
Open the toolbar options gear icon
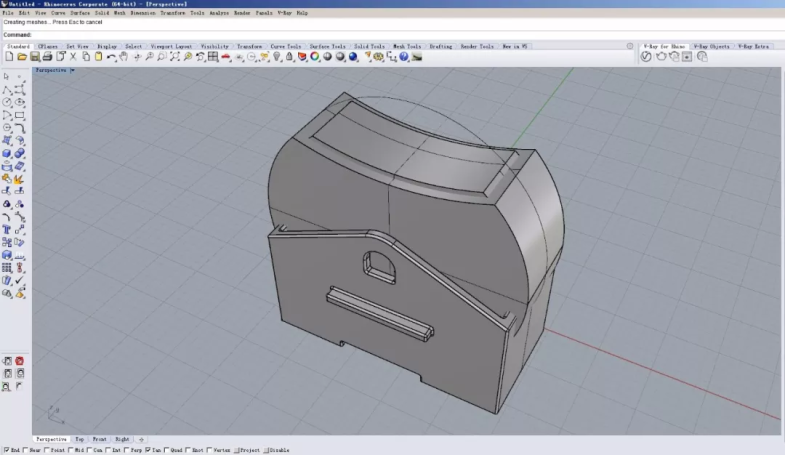(x=630, y=46)
